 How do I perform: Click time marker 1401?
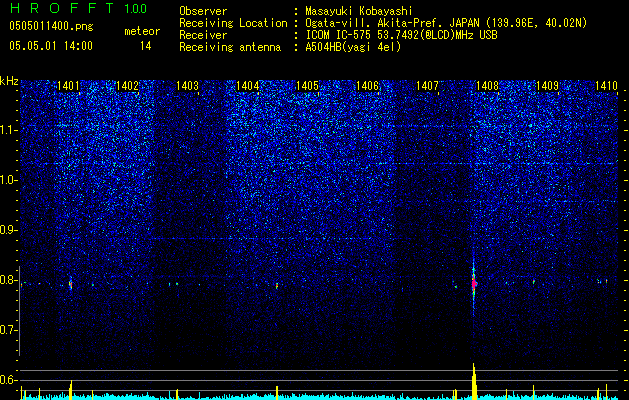coord(68,85)
